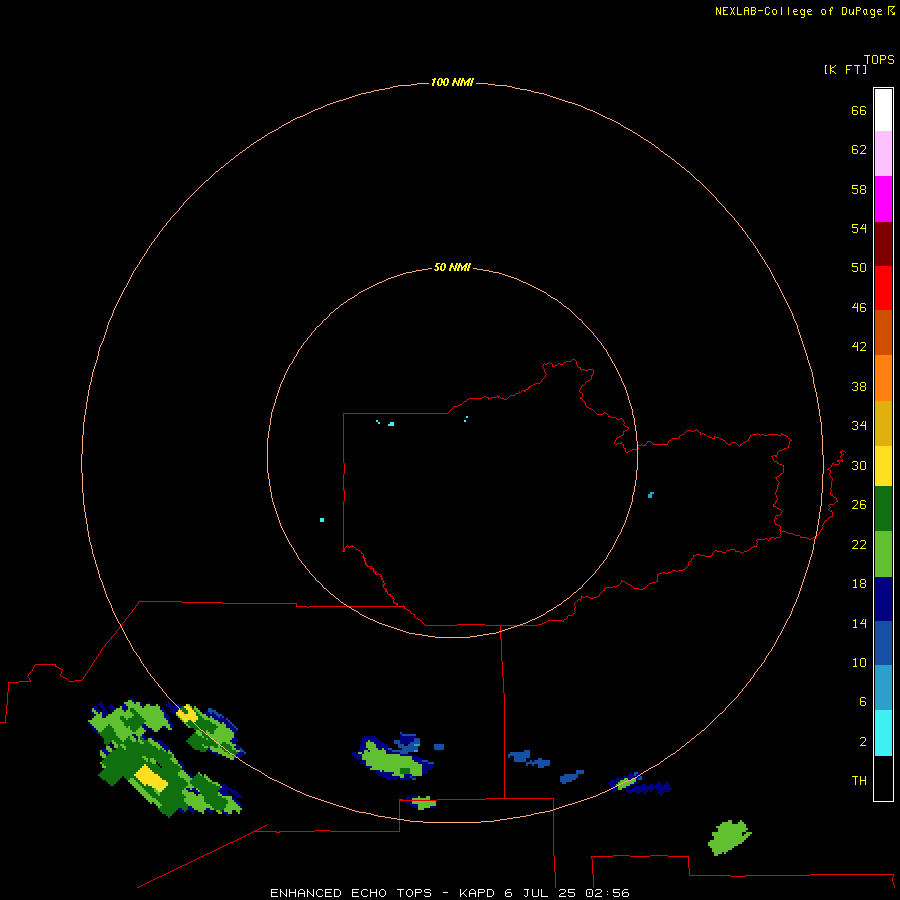Select the dark red legend swatch
The image size is (900, 900).
click(883, 244)
